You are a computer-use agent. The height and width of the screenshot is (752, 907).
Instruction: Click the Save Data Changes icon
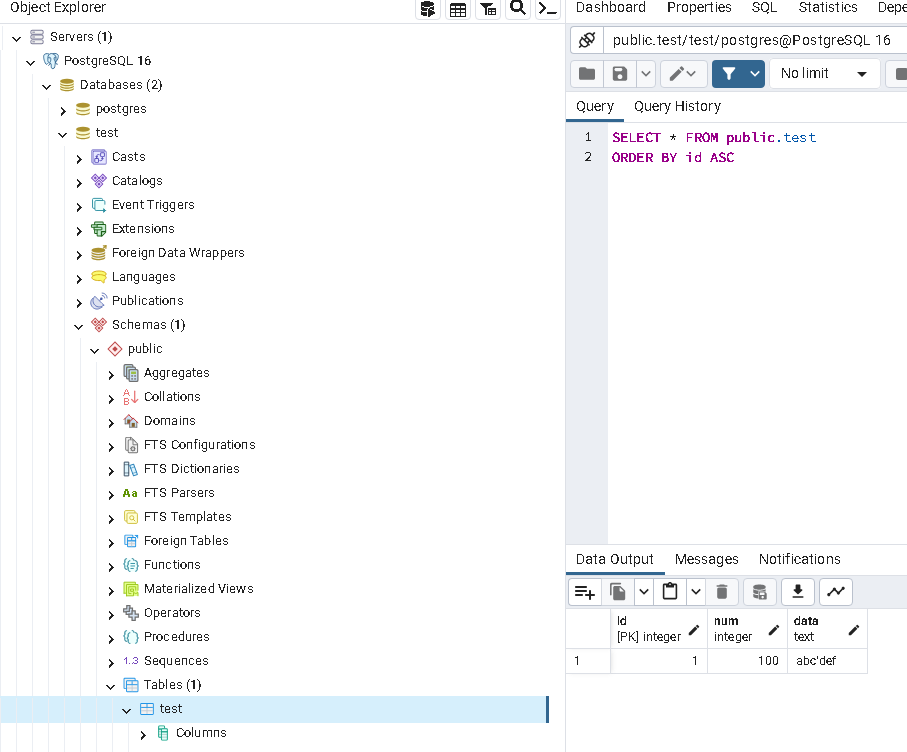[x=759, y=592]
